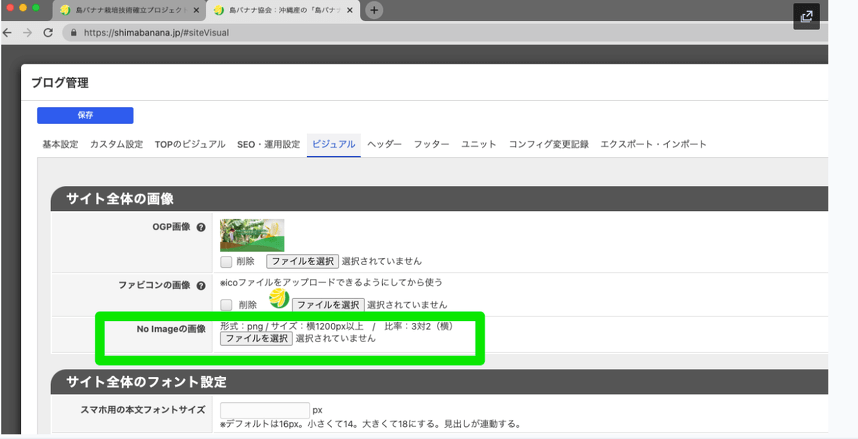
Task: Close the second 島バナナ協会 tab
Action: pyautogui.click(x=350, y=10)
